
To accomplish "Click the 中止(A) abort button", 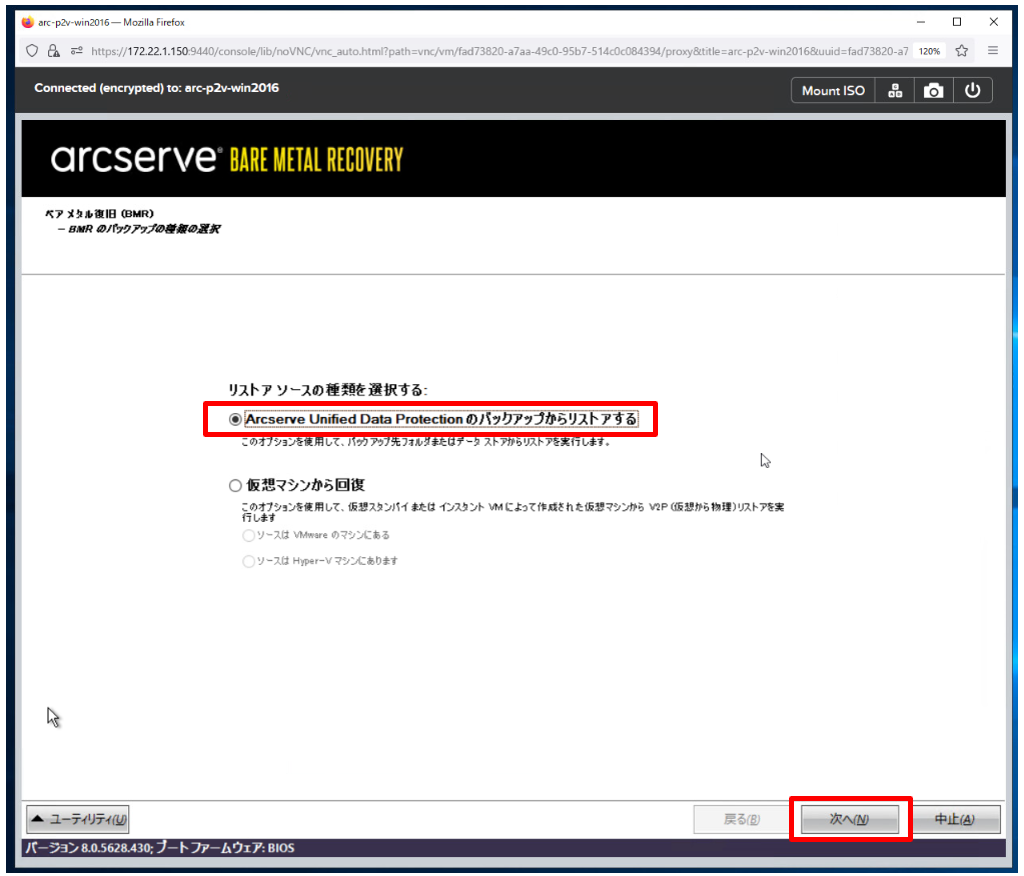I will click(x=954, y=819).
